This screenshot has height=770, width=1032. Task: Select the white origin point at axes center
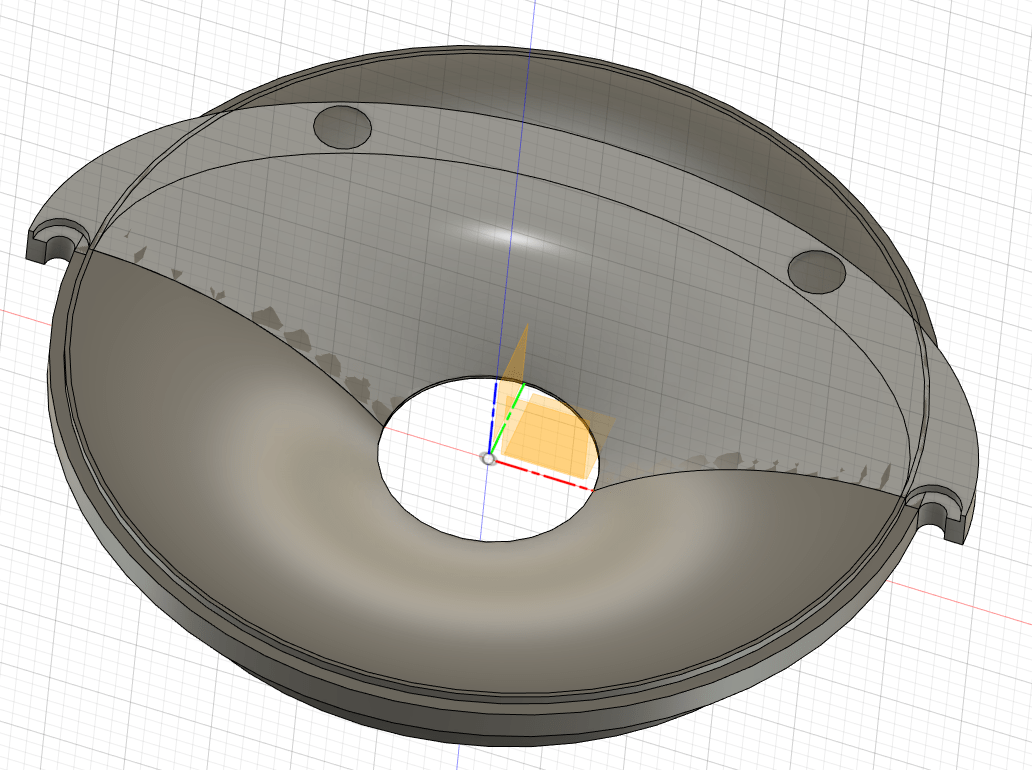488,459
